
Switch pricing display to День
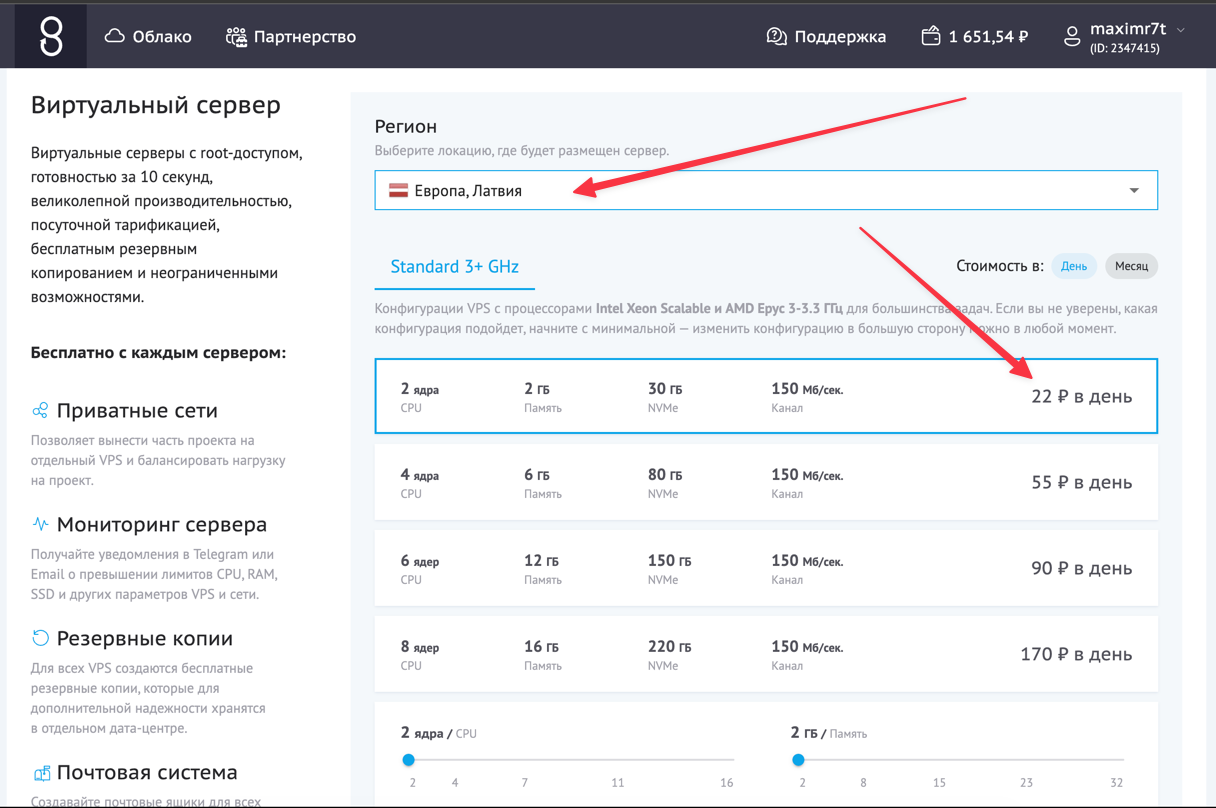1074,266
